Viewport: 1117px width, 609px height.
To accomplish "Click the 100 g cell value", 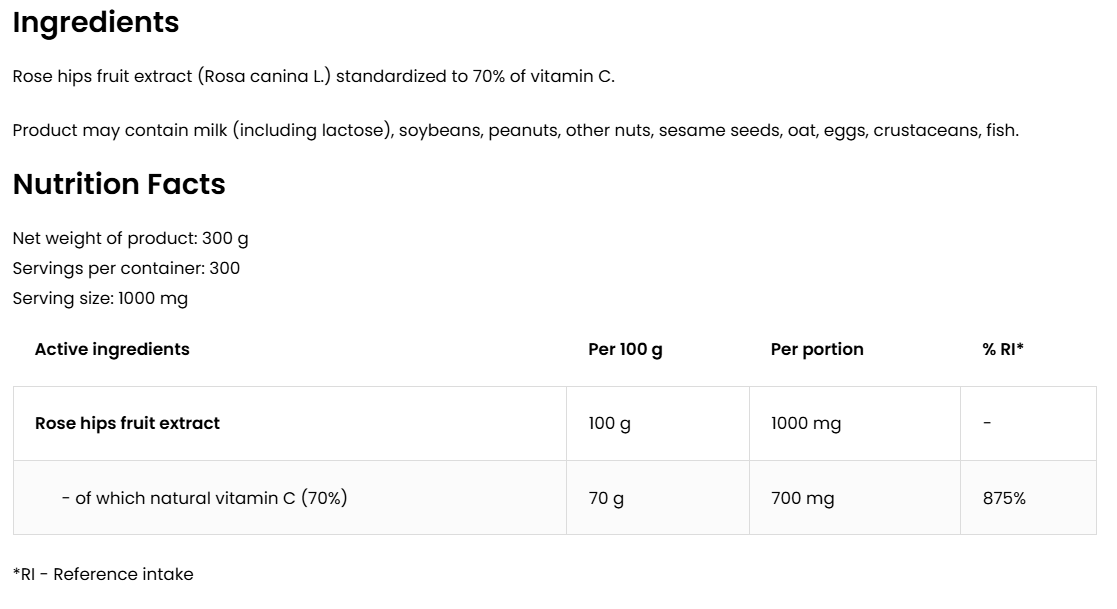I will [x=609, y=423].
